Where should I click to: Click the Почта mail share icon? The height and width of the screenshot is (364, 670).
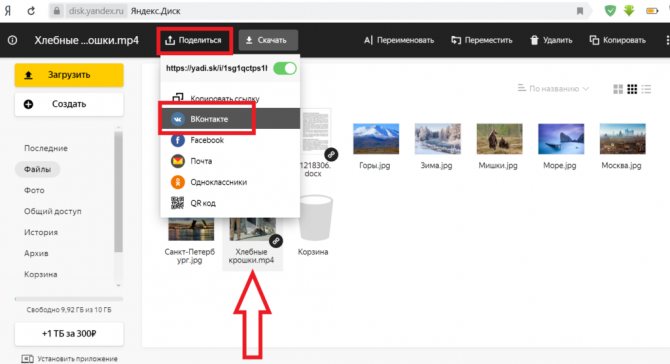177,161
